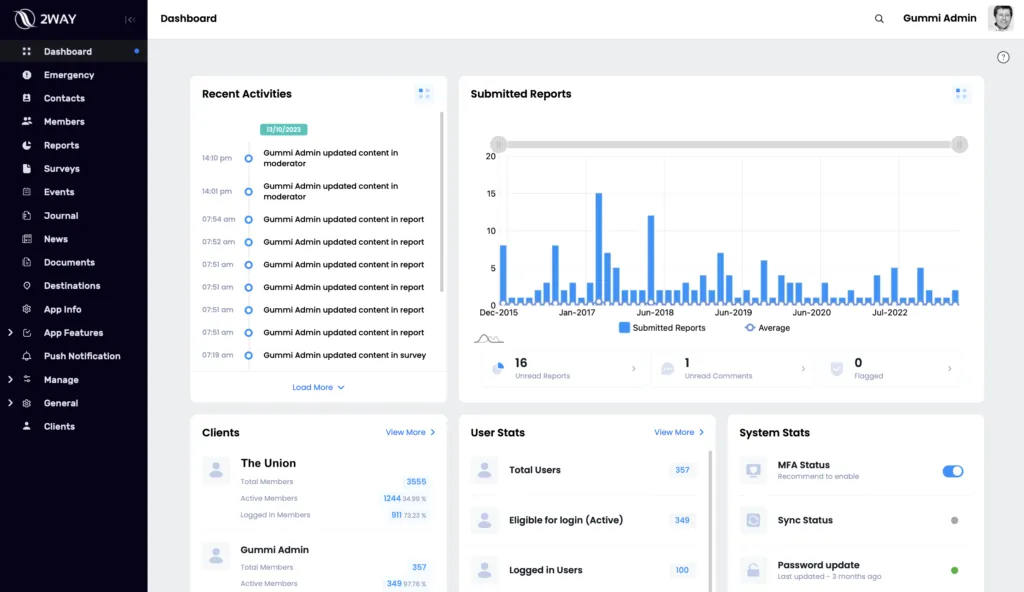Click View More in Clients panel
This screenshot has width=1024, height=592.
coord(410,433)
